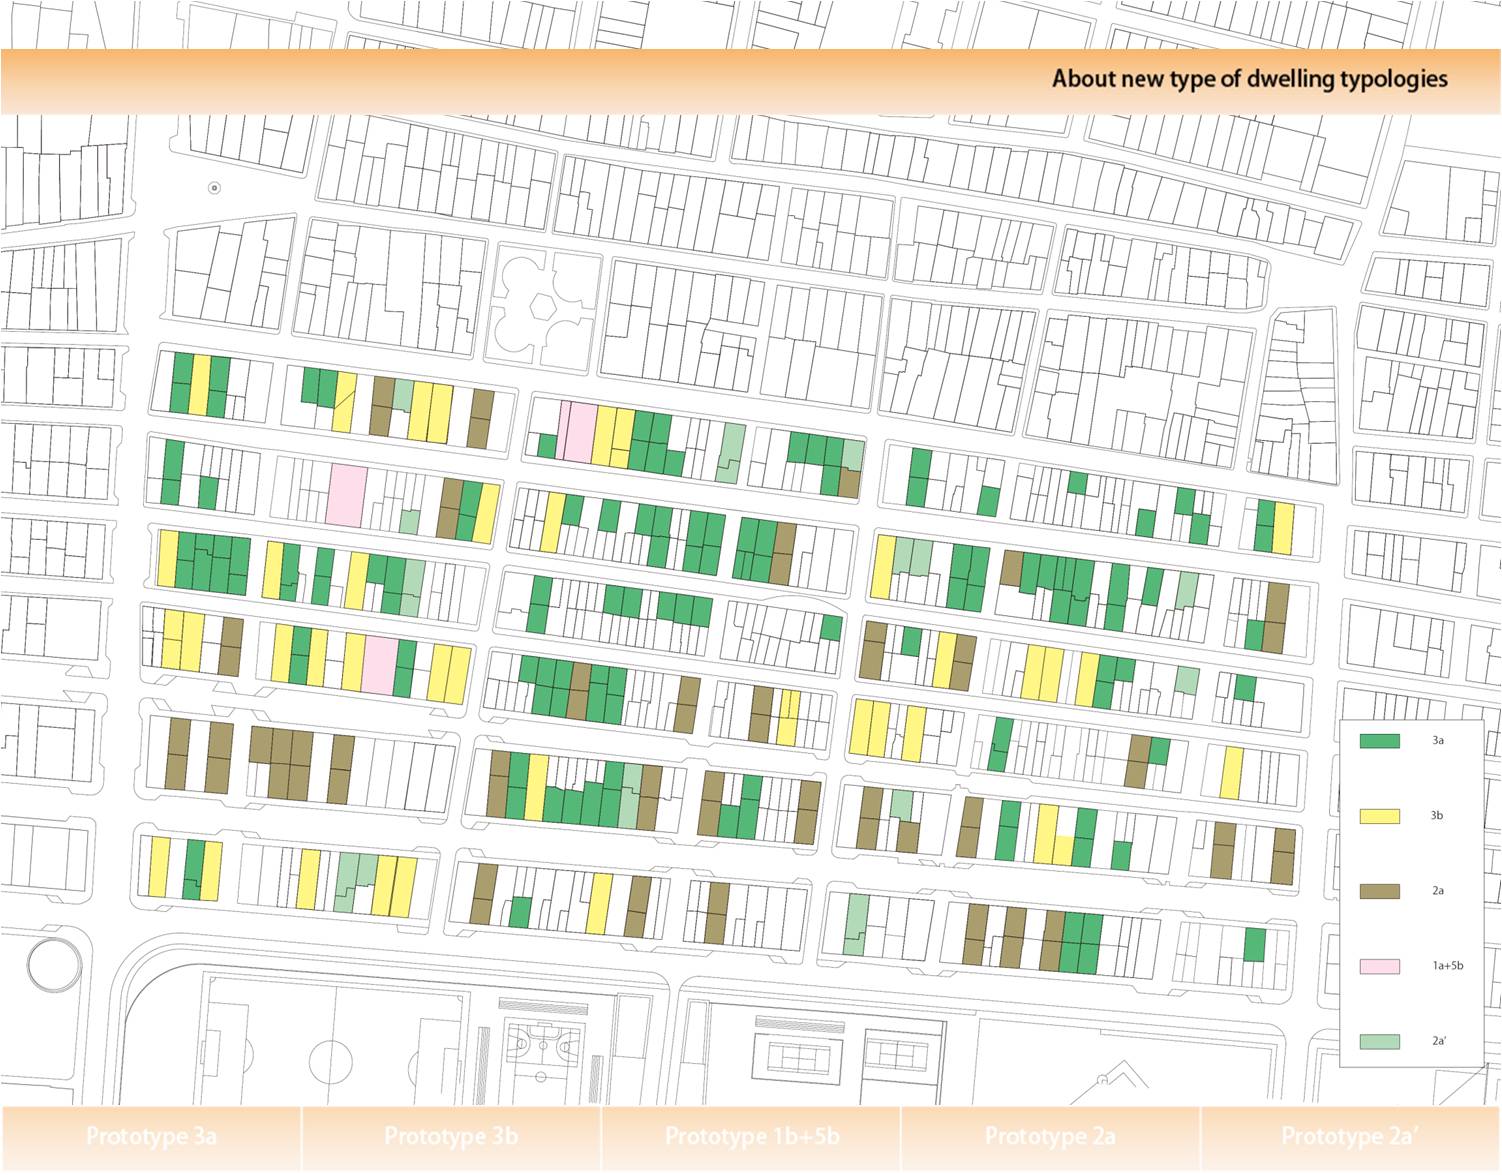
Task: Select the 1a+5b legend label text
Action: point(1447,966)
